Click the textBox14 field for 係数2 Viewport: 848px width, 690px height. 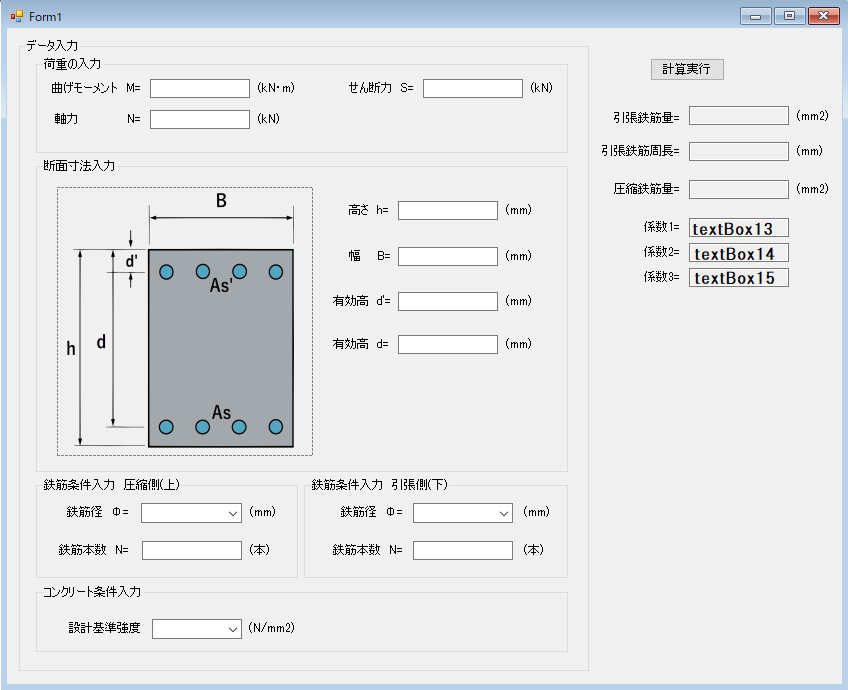click(x=739, y=253)
